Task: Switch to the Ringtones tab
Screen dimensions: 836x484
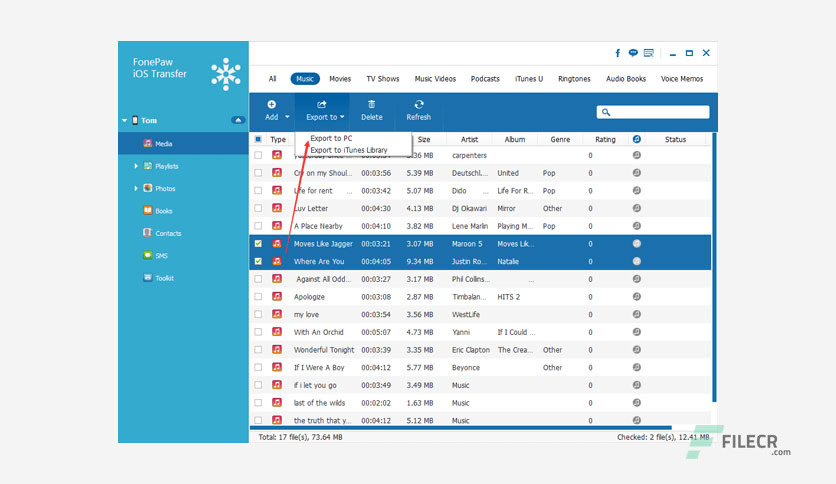Action: [x=574, y=78]
